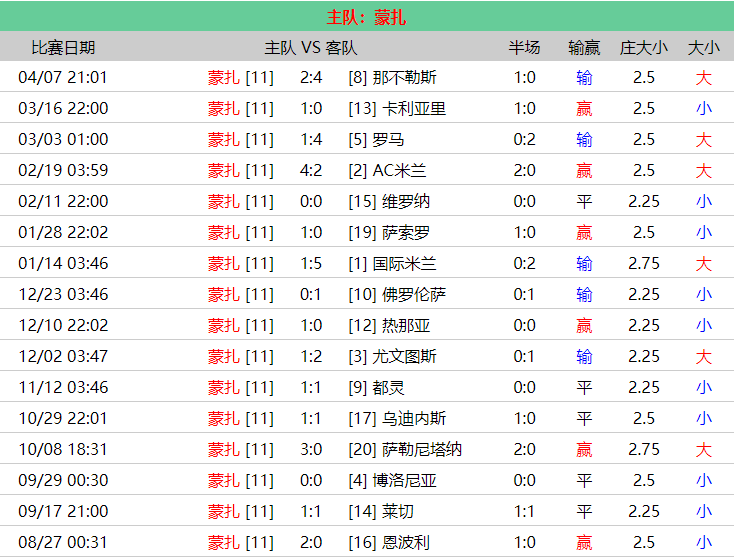737x558 pixels.
Task: Click the 4:2 score against AC米兰
Action: pos(311,171)
